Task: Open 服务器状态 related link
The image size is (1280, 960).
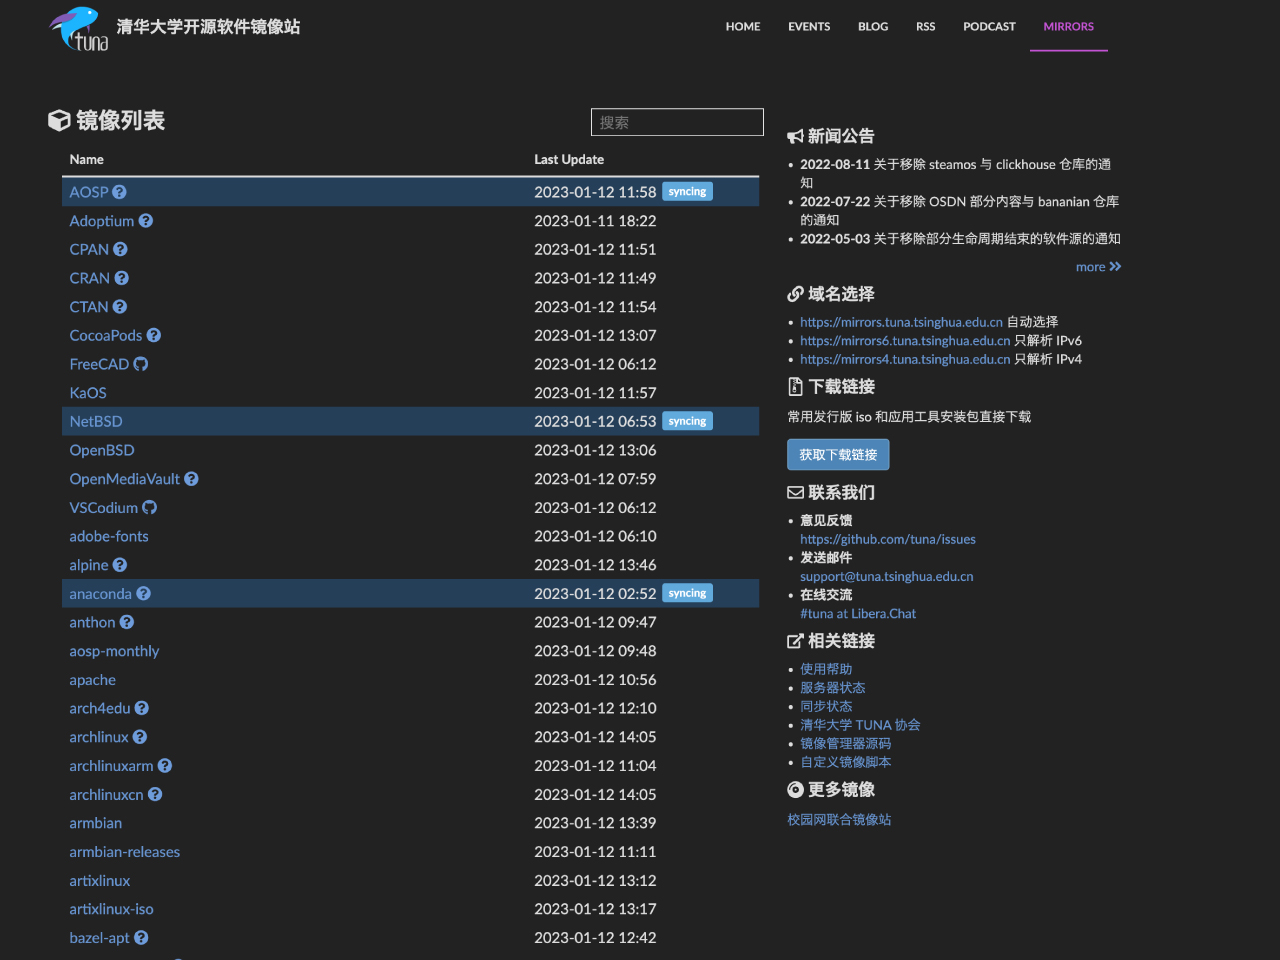Action: (833, 688)
